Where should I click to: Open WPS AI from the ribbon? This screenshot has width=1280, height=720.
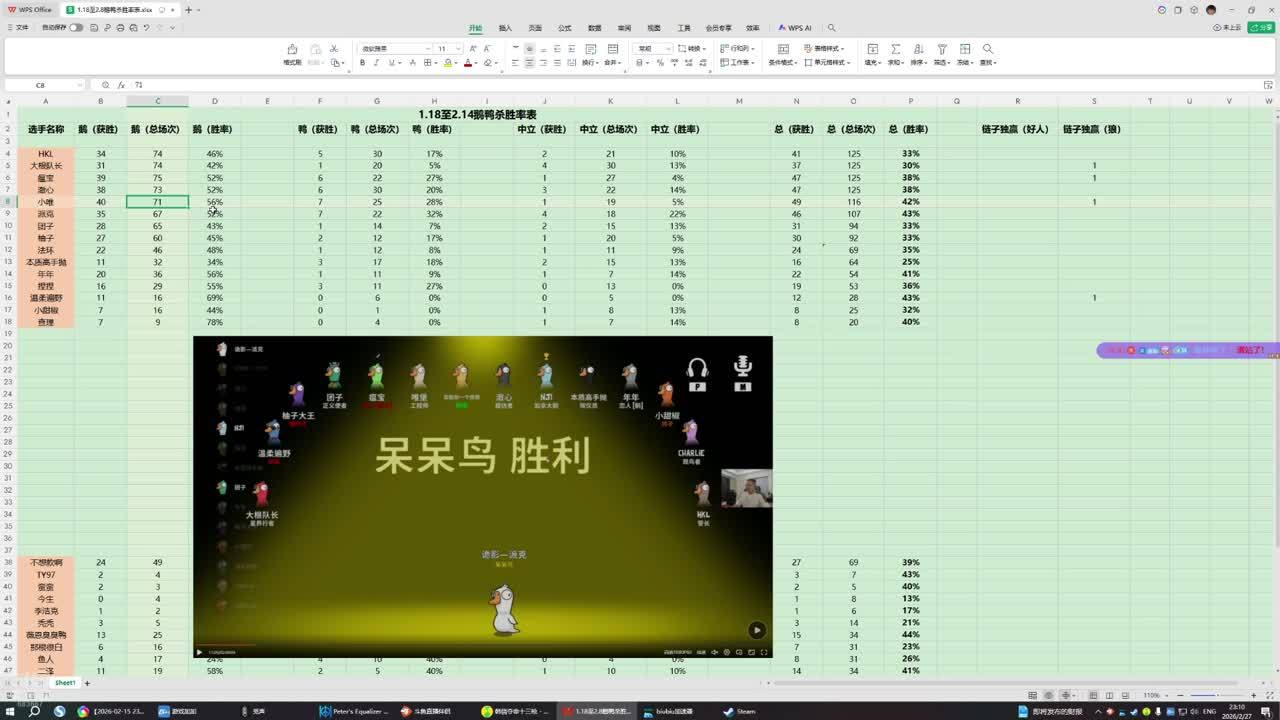tap(795, 28)
